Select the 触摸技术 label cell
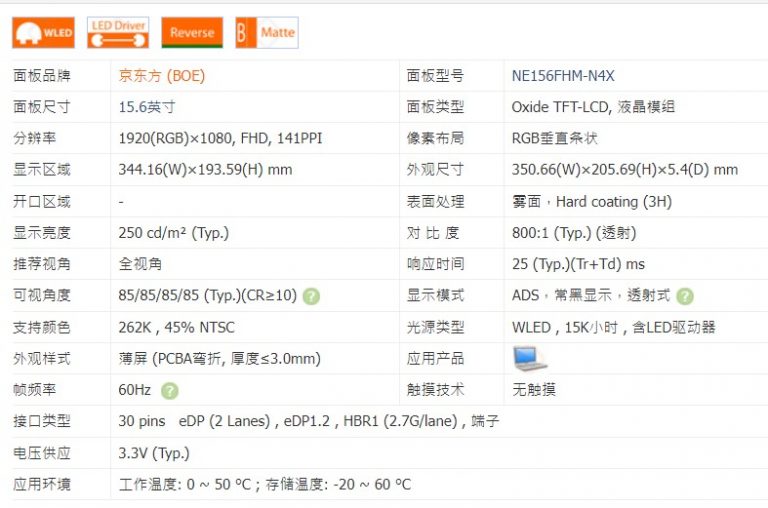Image resolution: width=768 pixels, height=508 pixels. [435, 390]
